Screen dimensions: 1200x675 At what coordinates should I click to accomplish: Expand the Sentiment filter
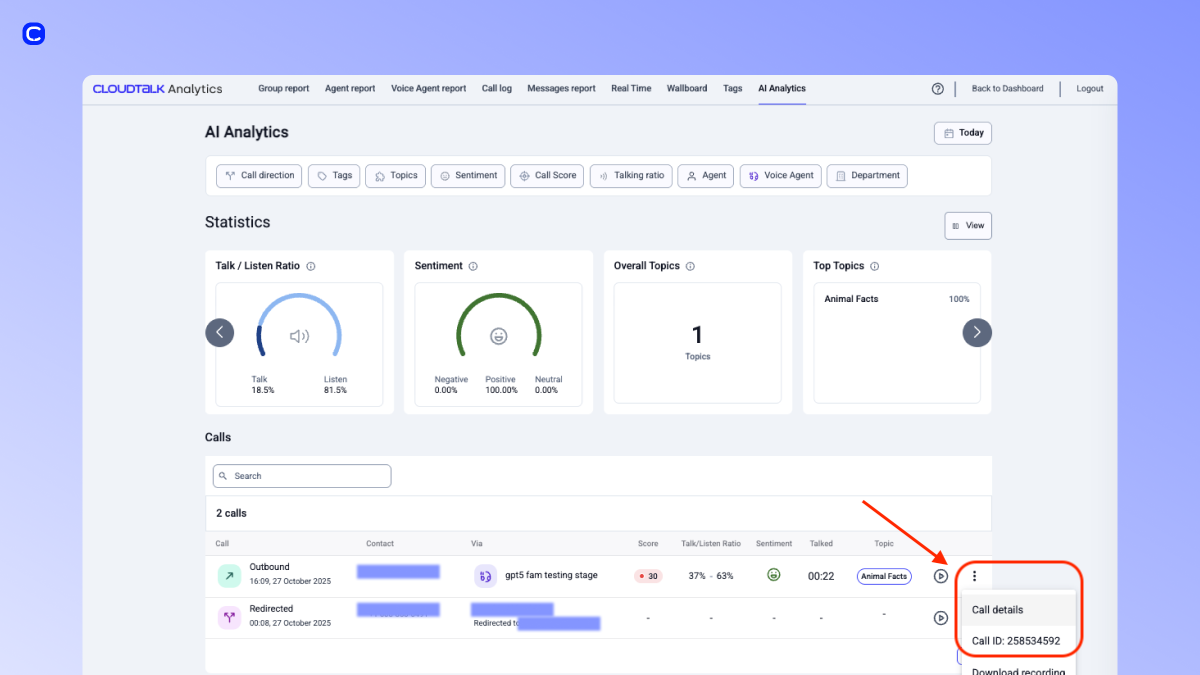(x=467, y=176)
